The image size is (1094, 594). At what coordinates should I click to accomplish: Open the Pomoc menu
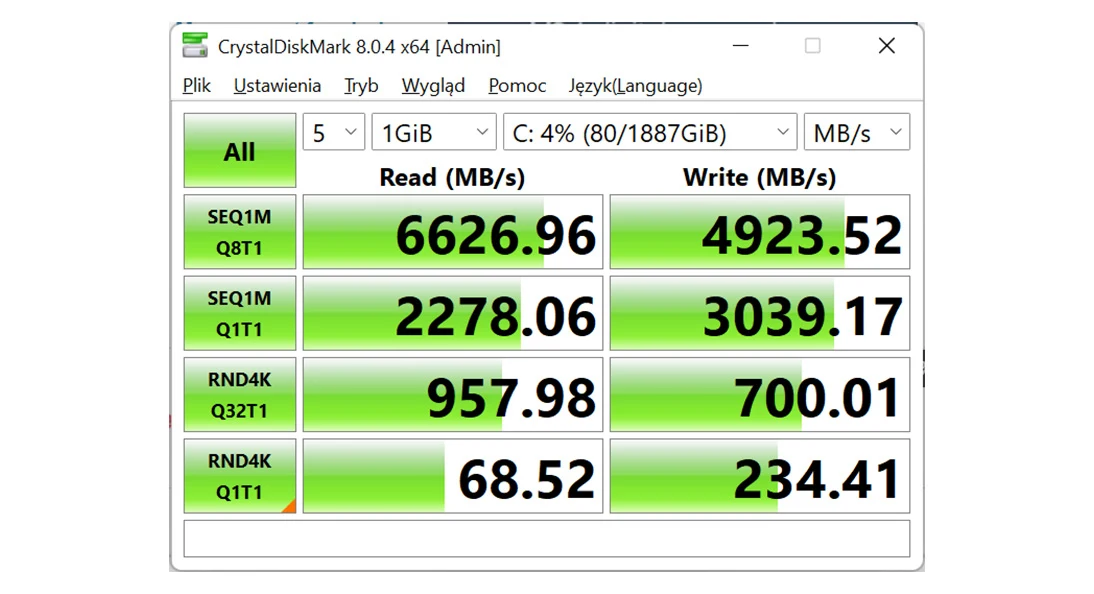click(x=516, y=86)
